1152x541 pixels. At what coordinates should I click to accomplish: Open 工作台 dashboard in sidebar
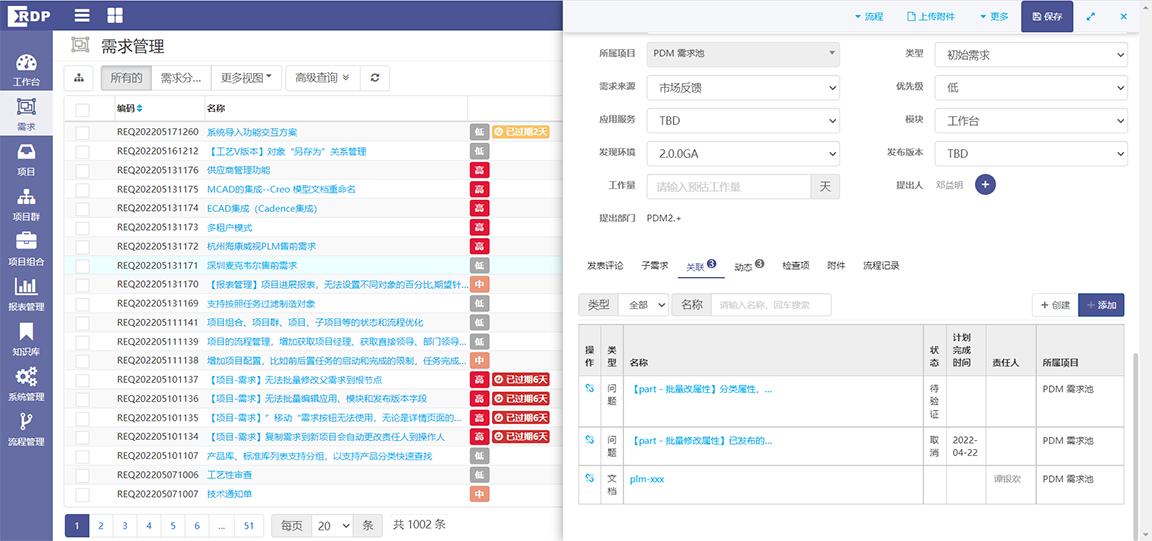coord(26,71)
